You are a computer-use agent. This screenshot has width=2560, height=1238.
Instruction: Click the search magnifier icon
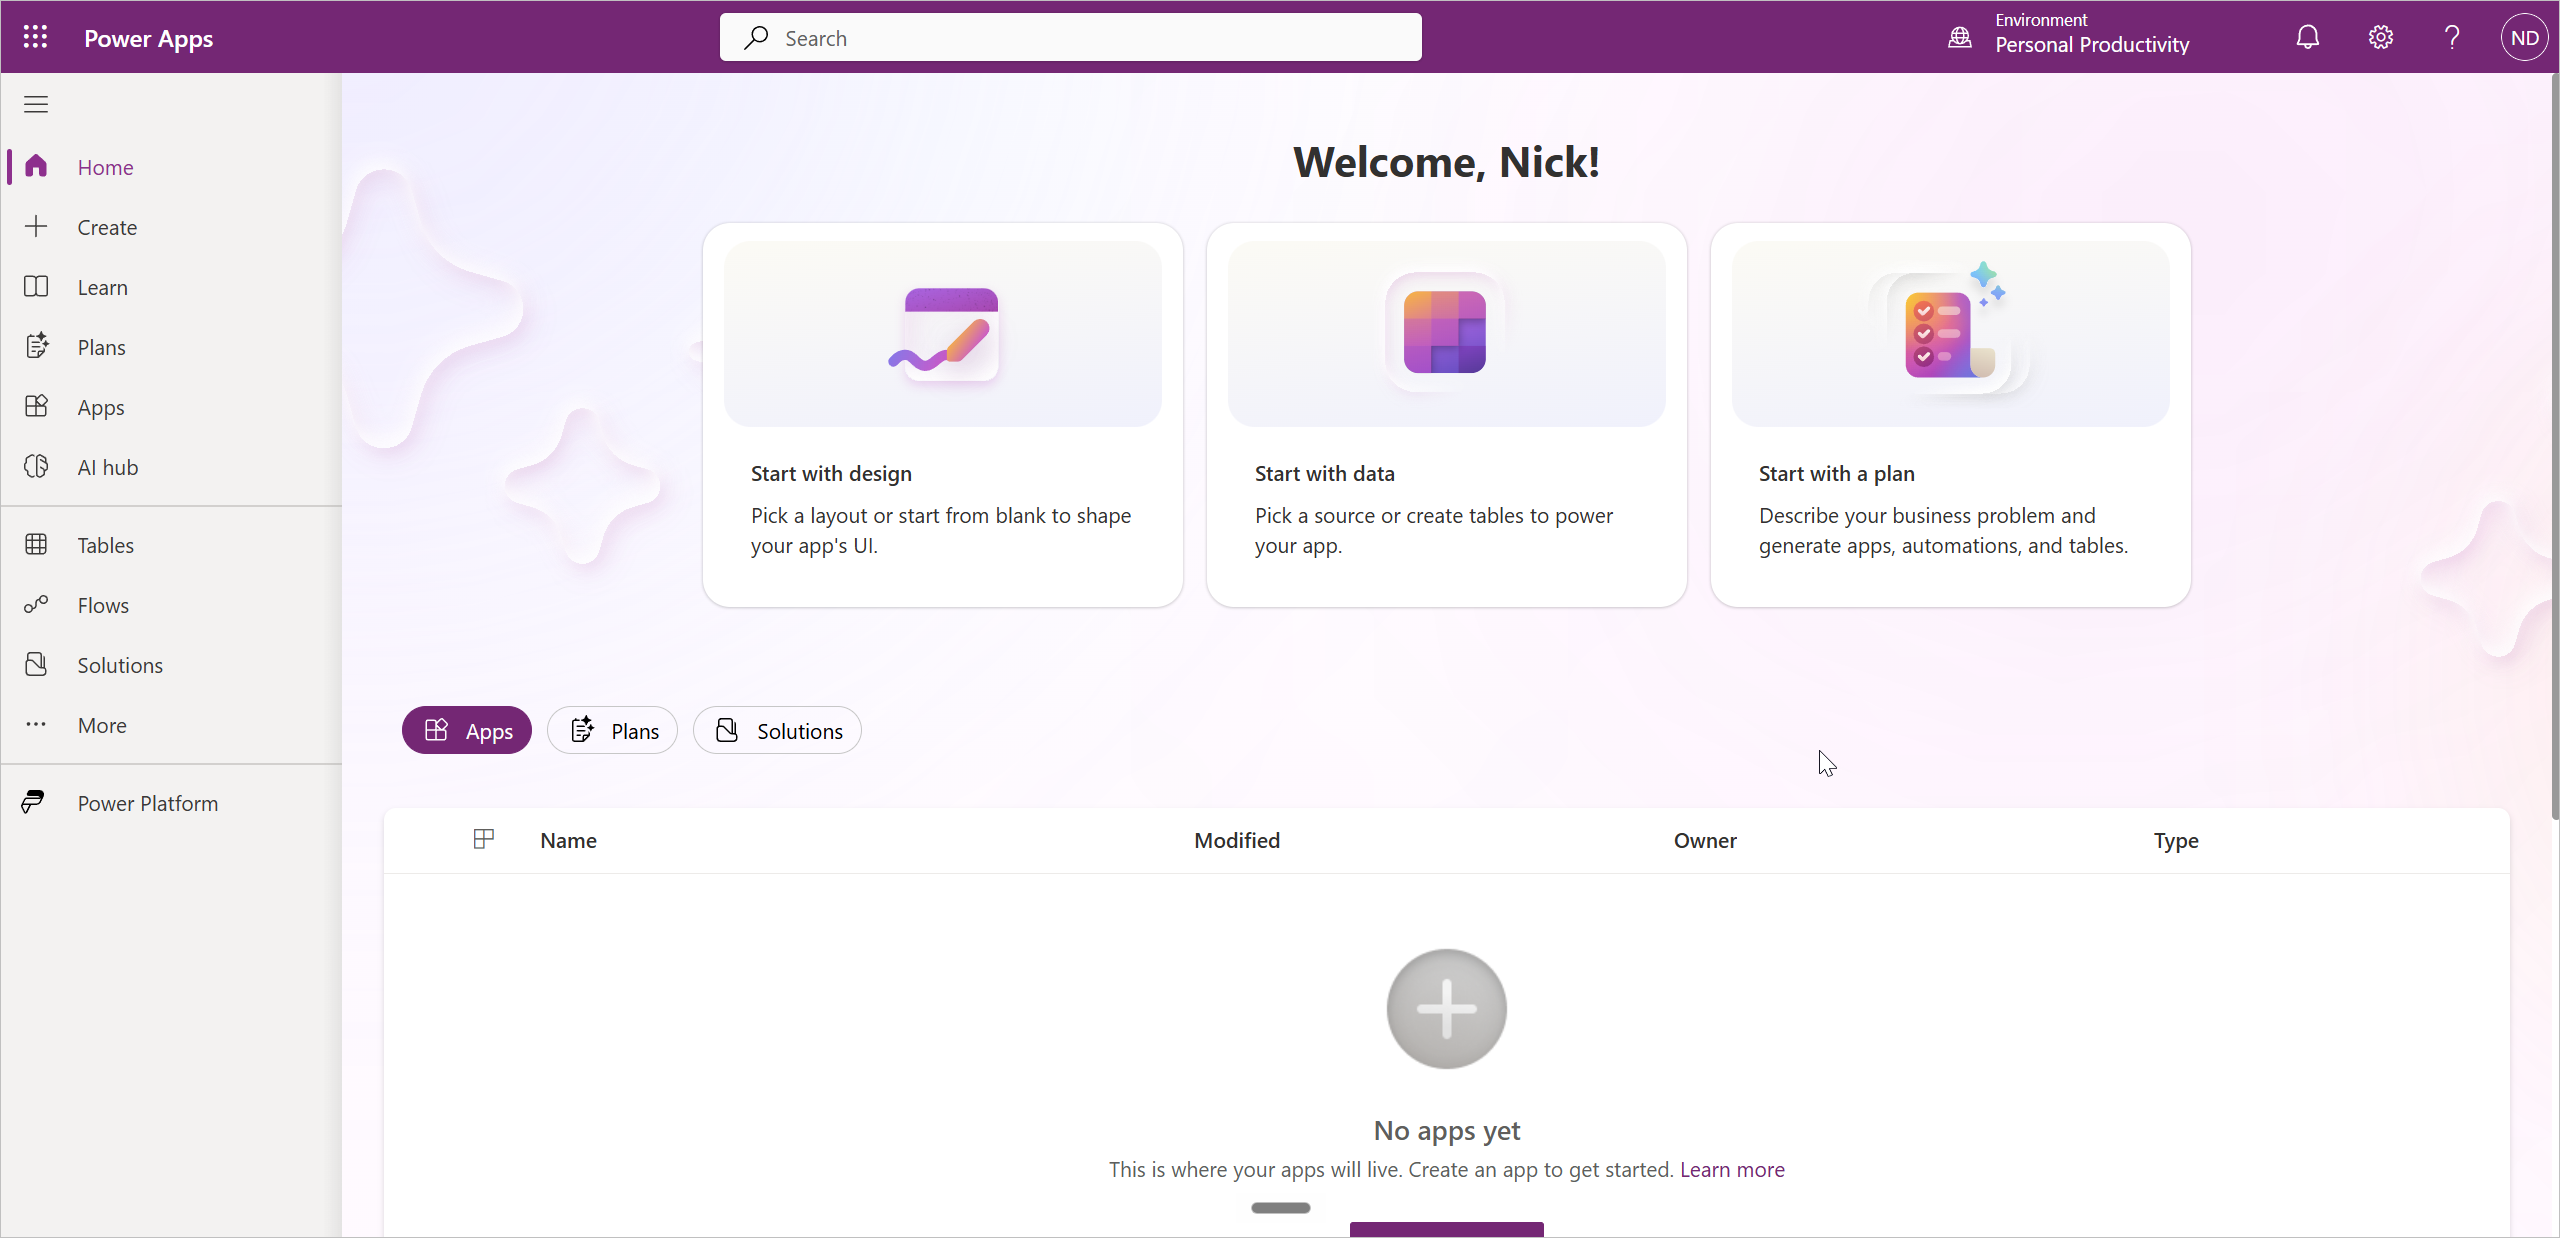(756, 38)
